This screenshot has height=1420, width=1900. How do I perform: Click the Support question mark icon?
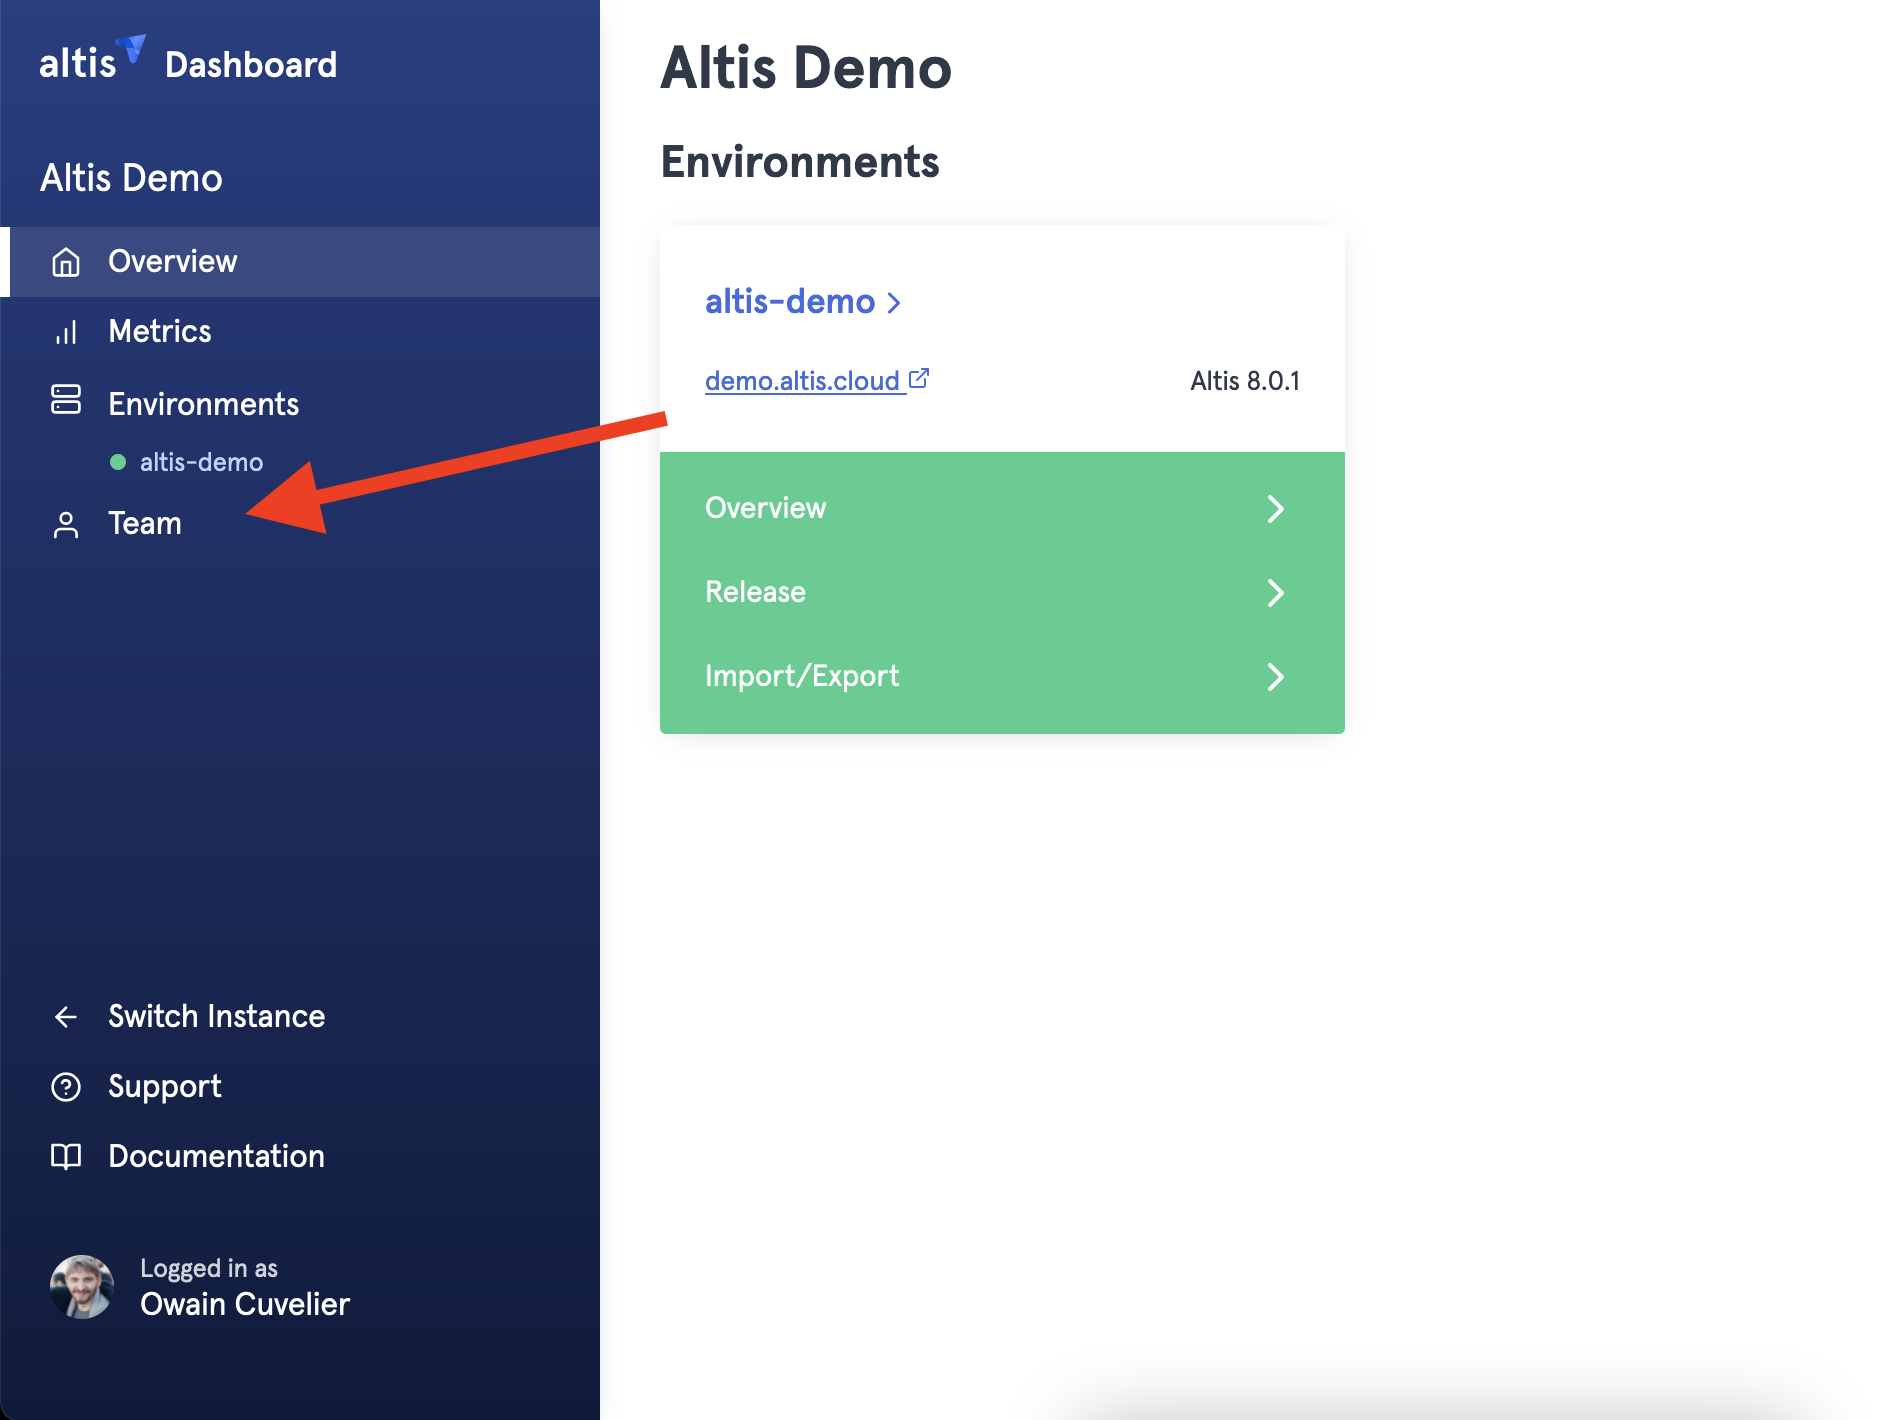(x=66, y=1086)
